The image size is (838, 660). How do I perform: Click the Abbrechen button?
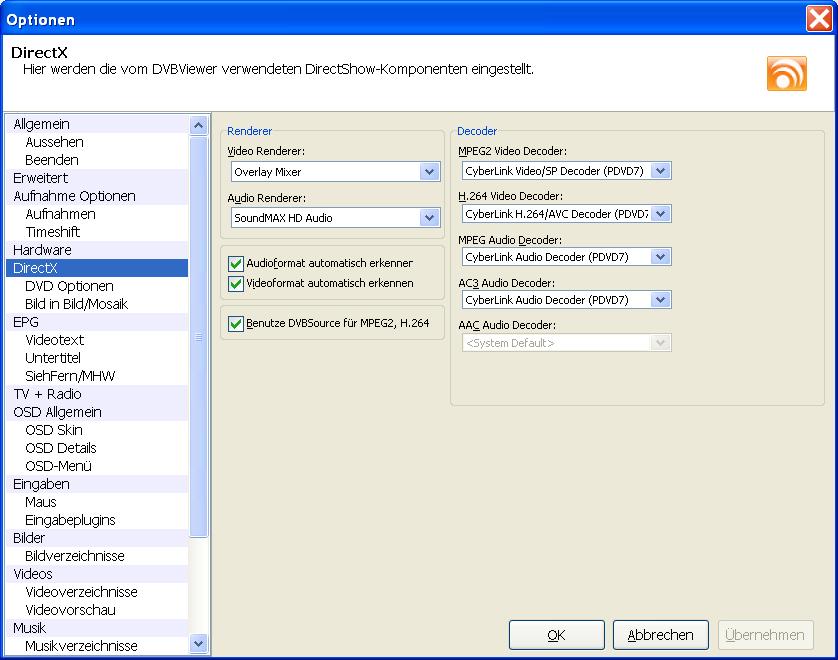tap(660, 635)
